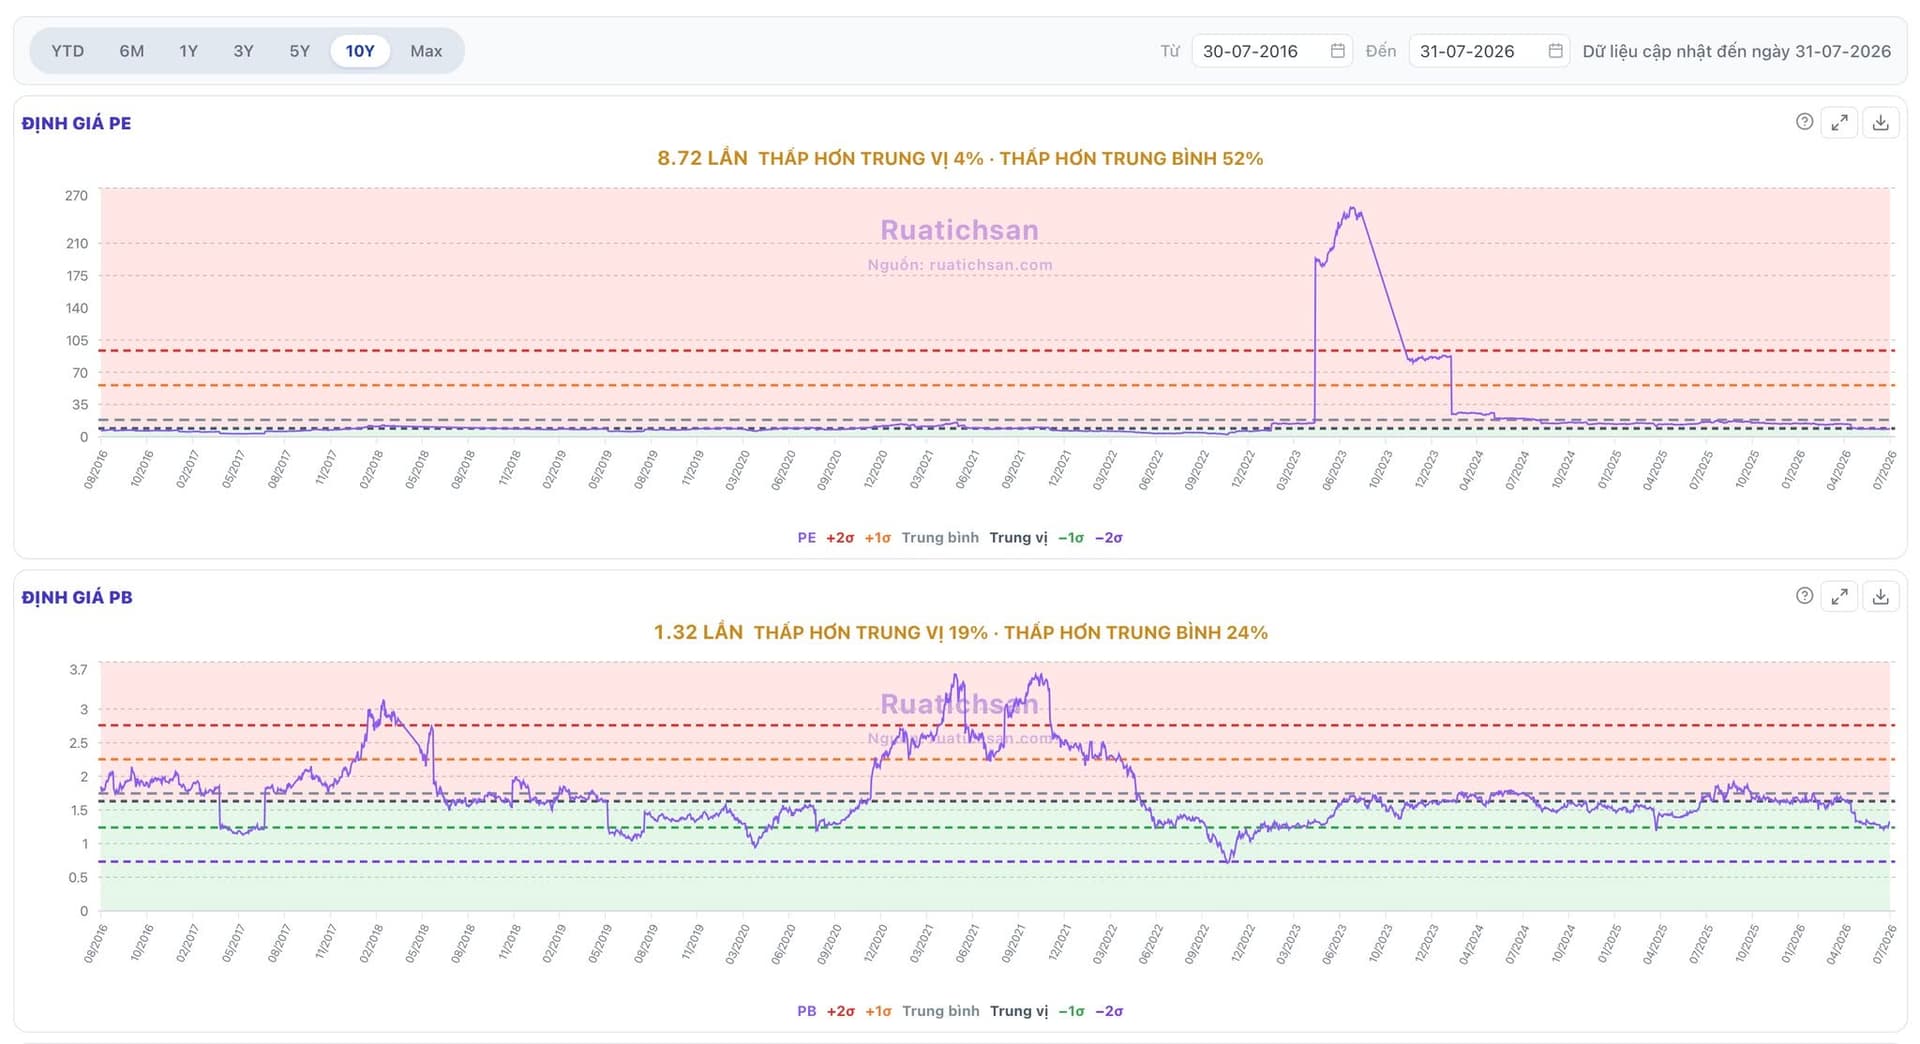Click the 270 value on the PE chart axis
Screen dimensions: 1920x1044
pyautogui.click(x=76, y=195)
